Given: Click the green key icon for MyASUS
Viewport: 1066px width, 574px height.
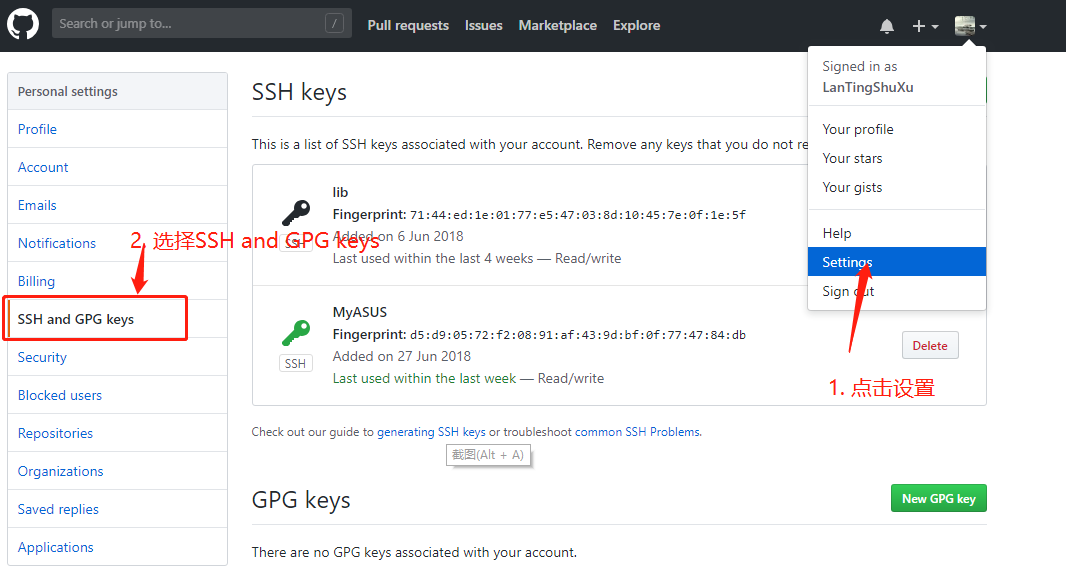Looking at the screenshot, I should 296,333.
